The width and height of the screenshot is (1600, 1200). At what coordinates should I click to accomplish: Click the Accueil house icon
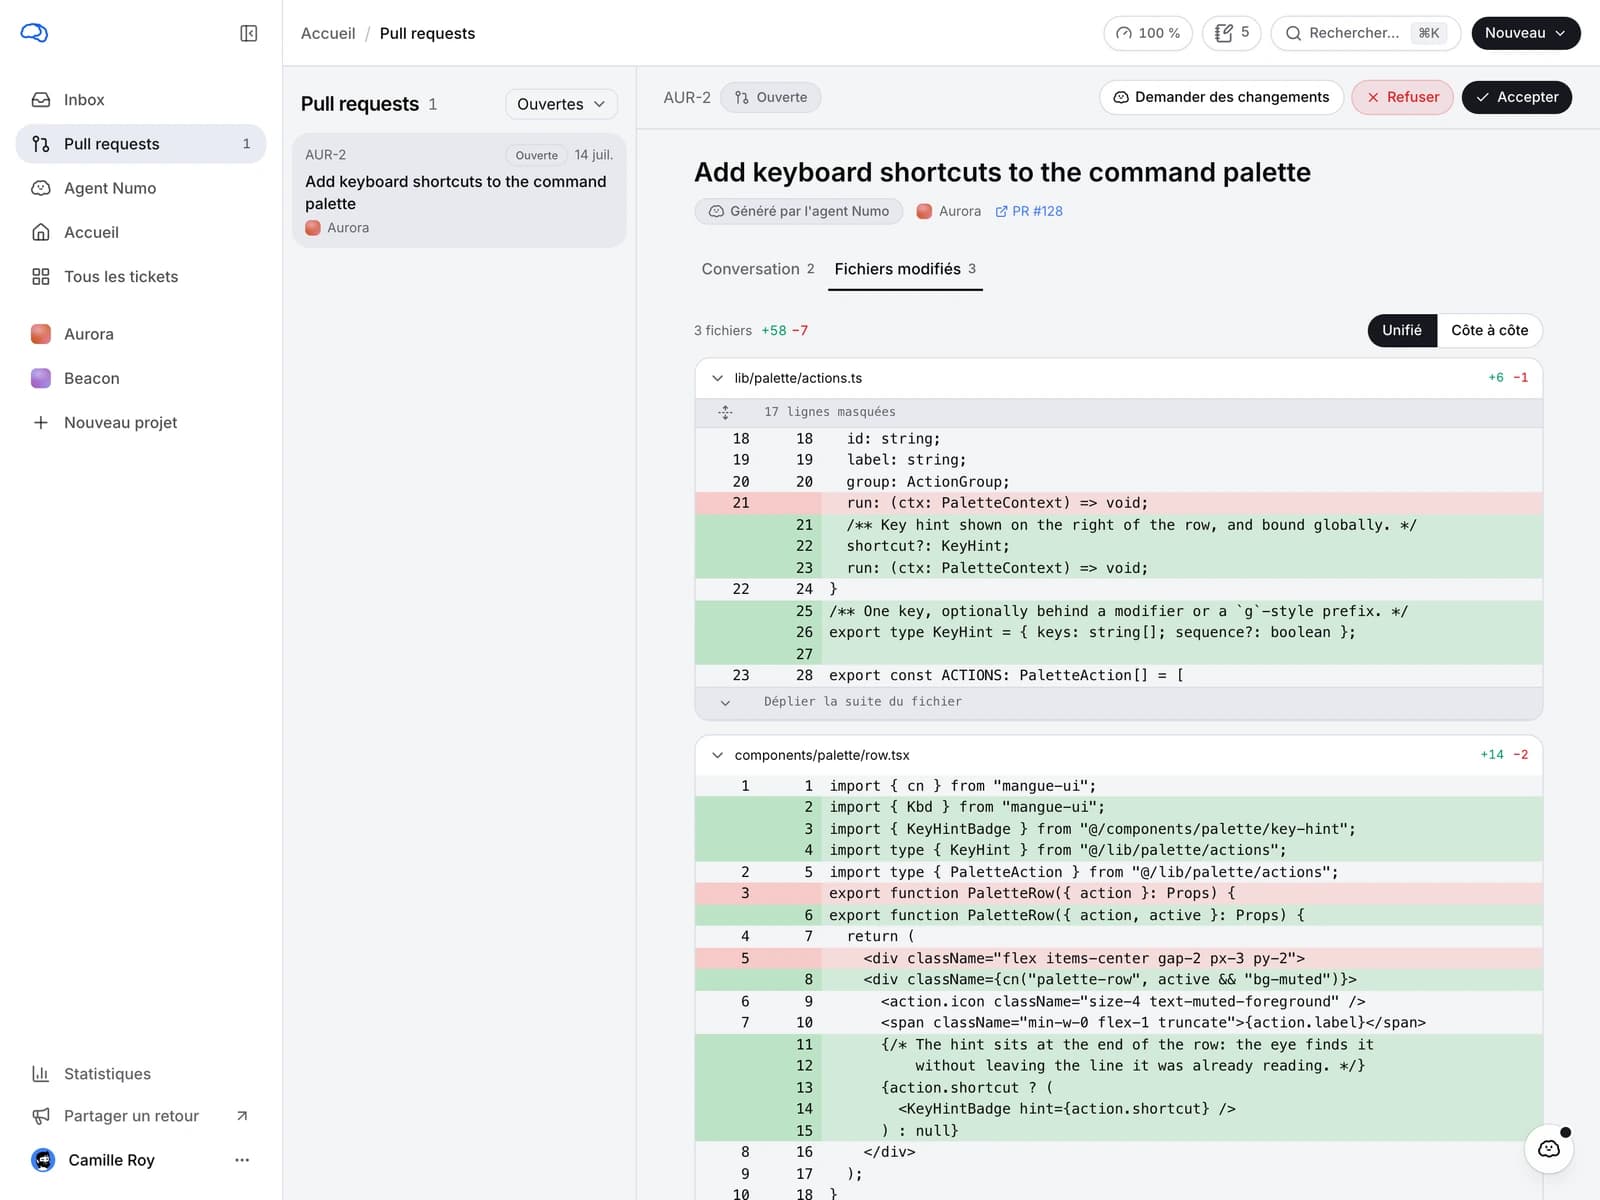click(41, 232)
